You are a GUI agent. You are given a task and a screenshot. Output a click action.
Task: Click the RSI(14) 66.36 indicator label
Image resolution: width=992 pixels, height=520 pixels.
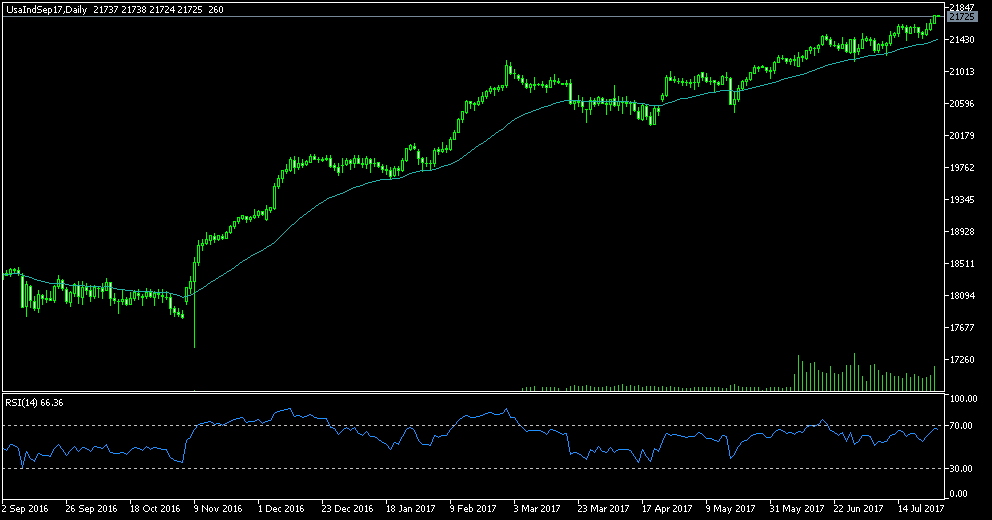(34, 402)
